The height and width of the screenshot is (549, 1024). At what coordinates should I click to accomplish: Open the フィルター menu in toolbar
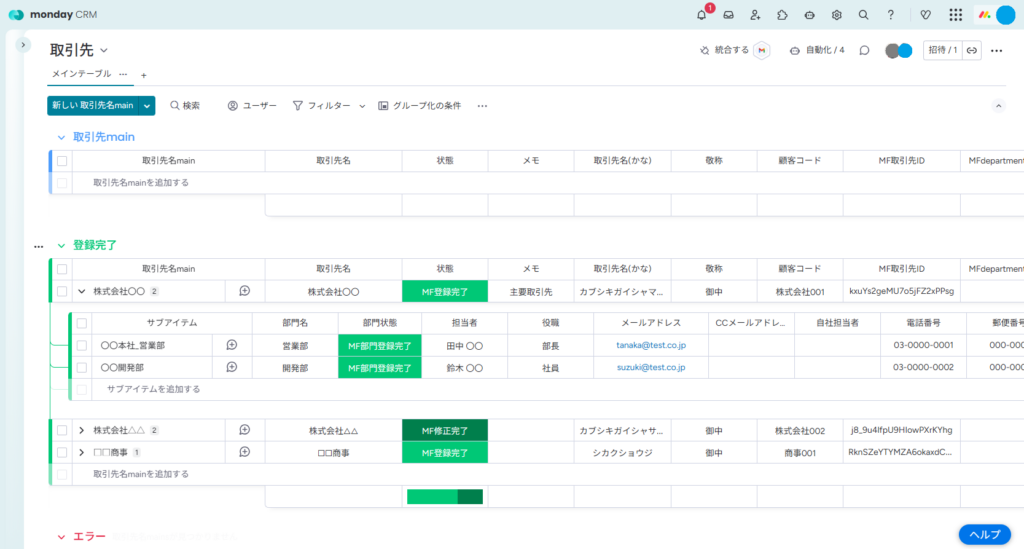tap(321, 105)
